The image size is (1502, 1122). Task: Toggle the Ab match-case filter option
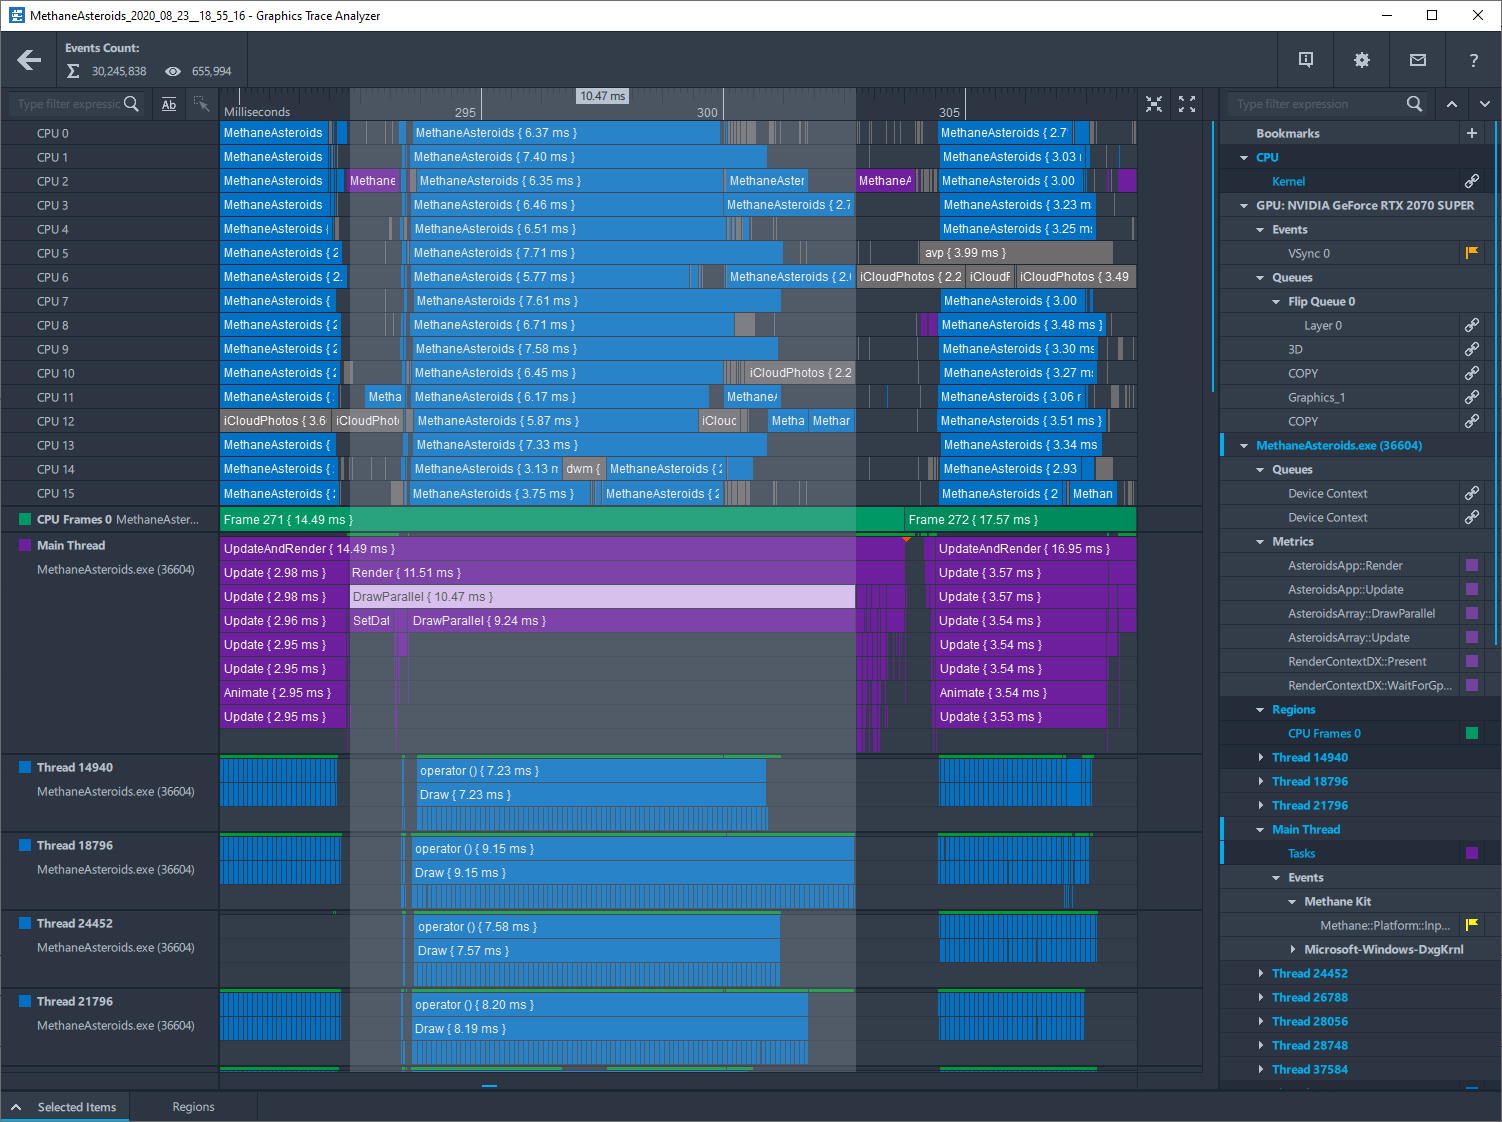pos(169,104)
